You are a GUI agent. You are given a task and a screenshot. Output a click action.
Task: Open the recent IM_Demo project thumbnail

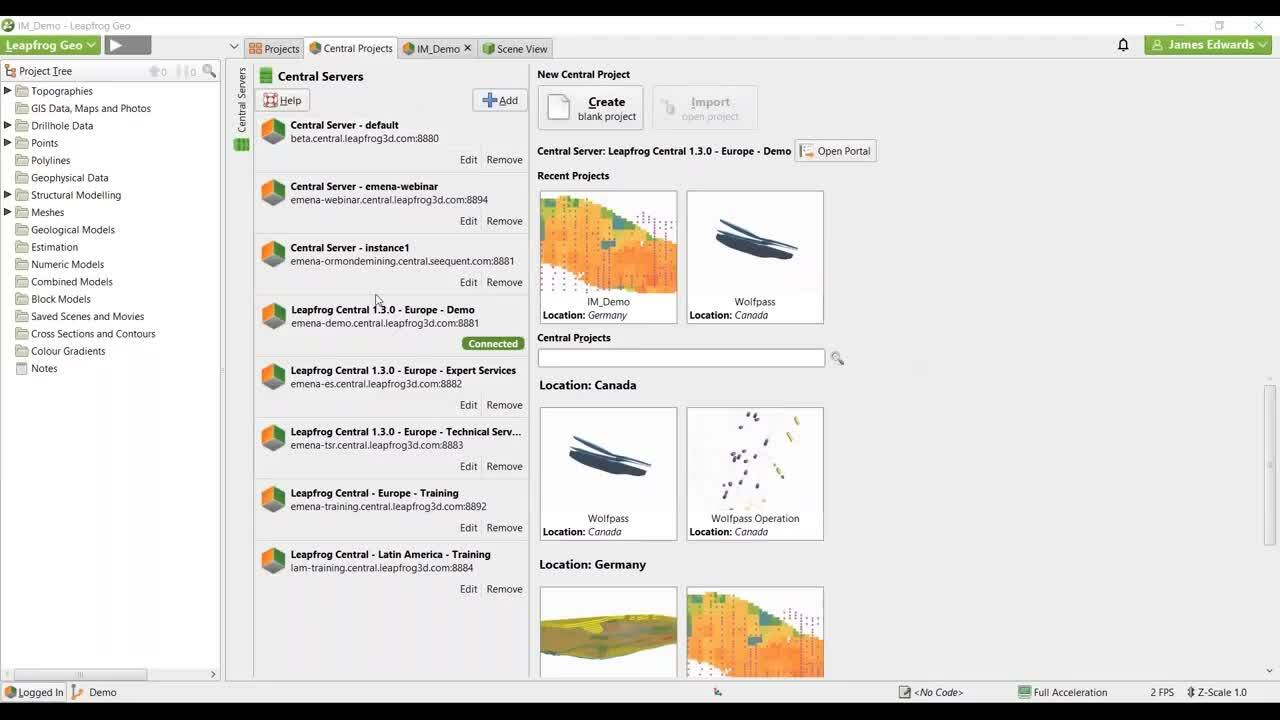coord(608,257)
